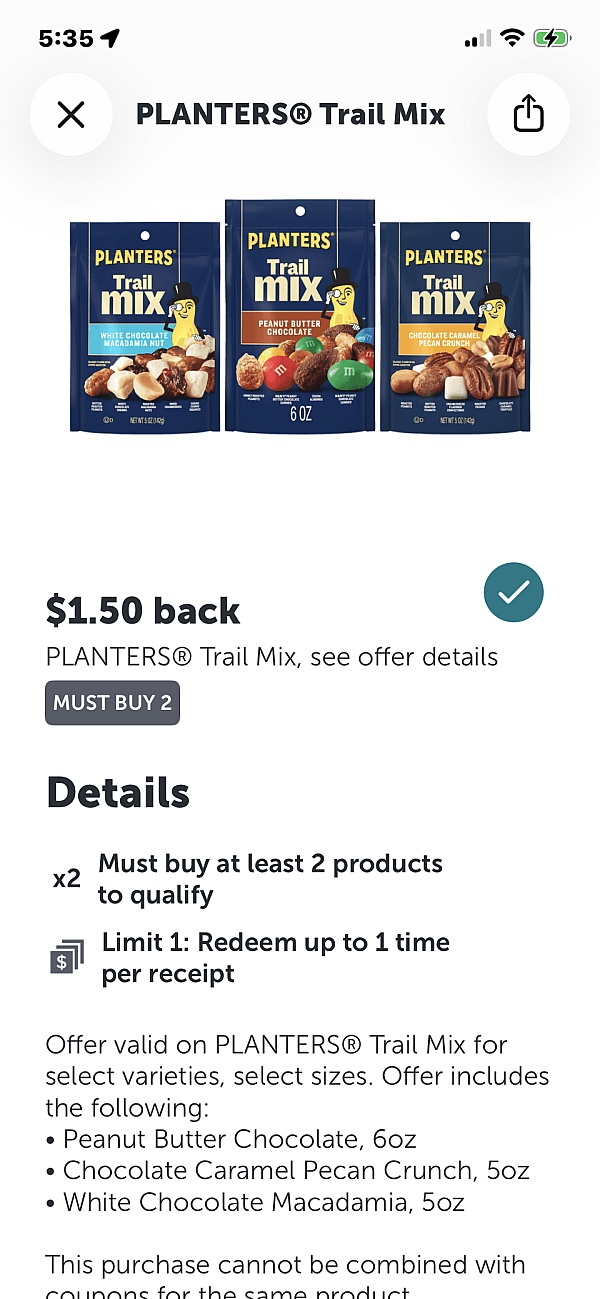
Task: Select the White Chocolate Macadamia Nut bag
Action: tap(145, 327)
